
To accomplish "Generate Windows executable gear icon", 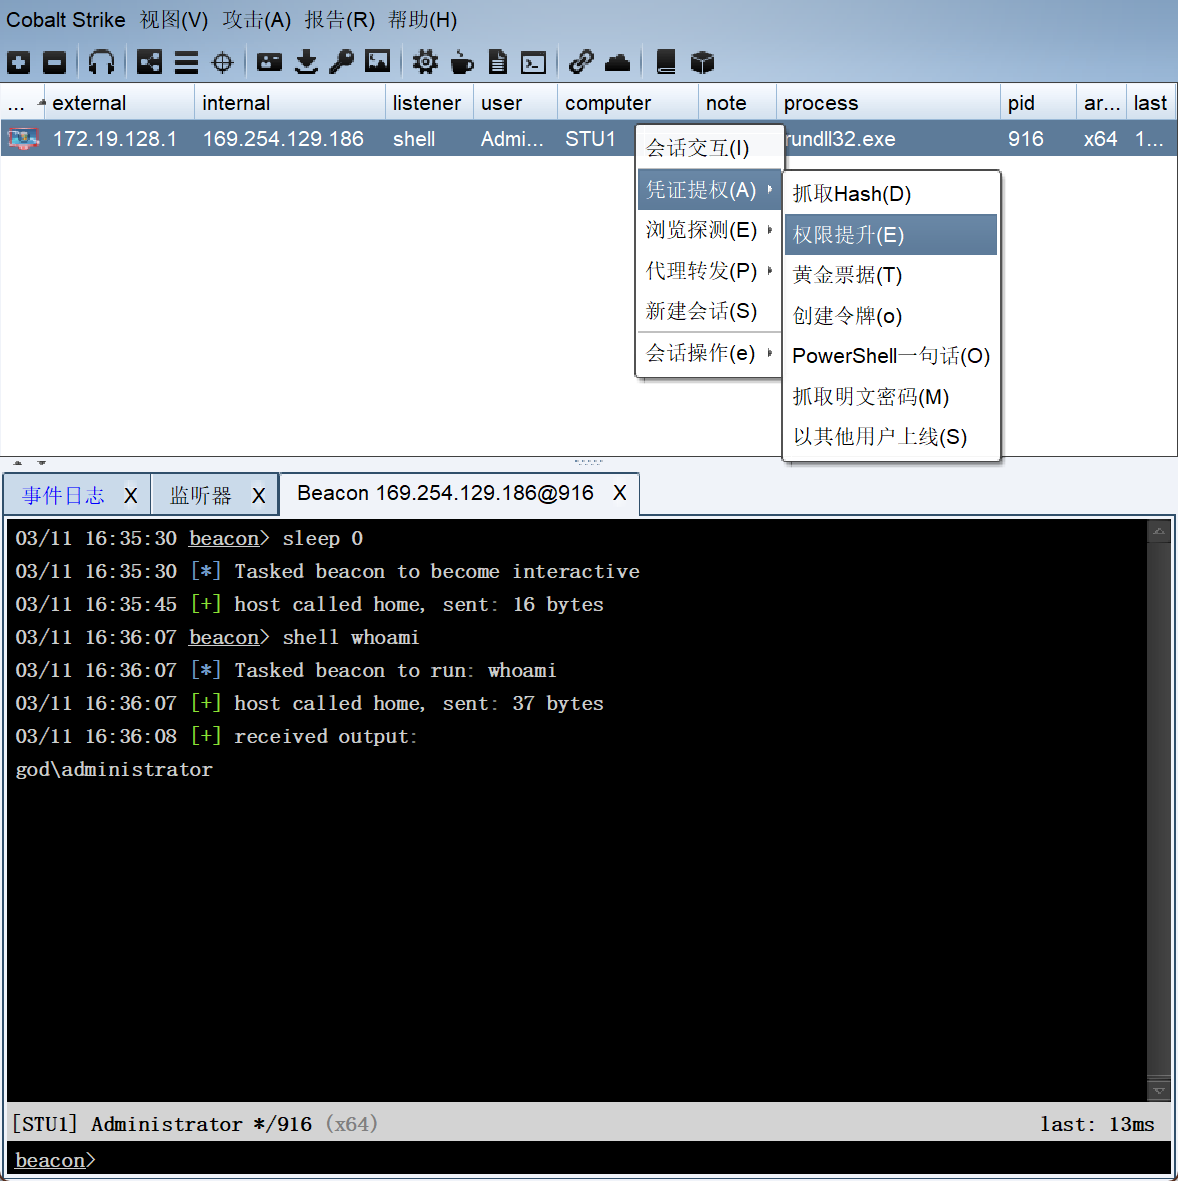I will tap(425, 63).
